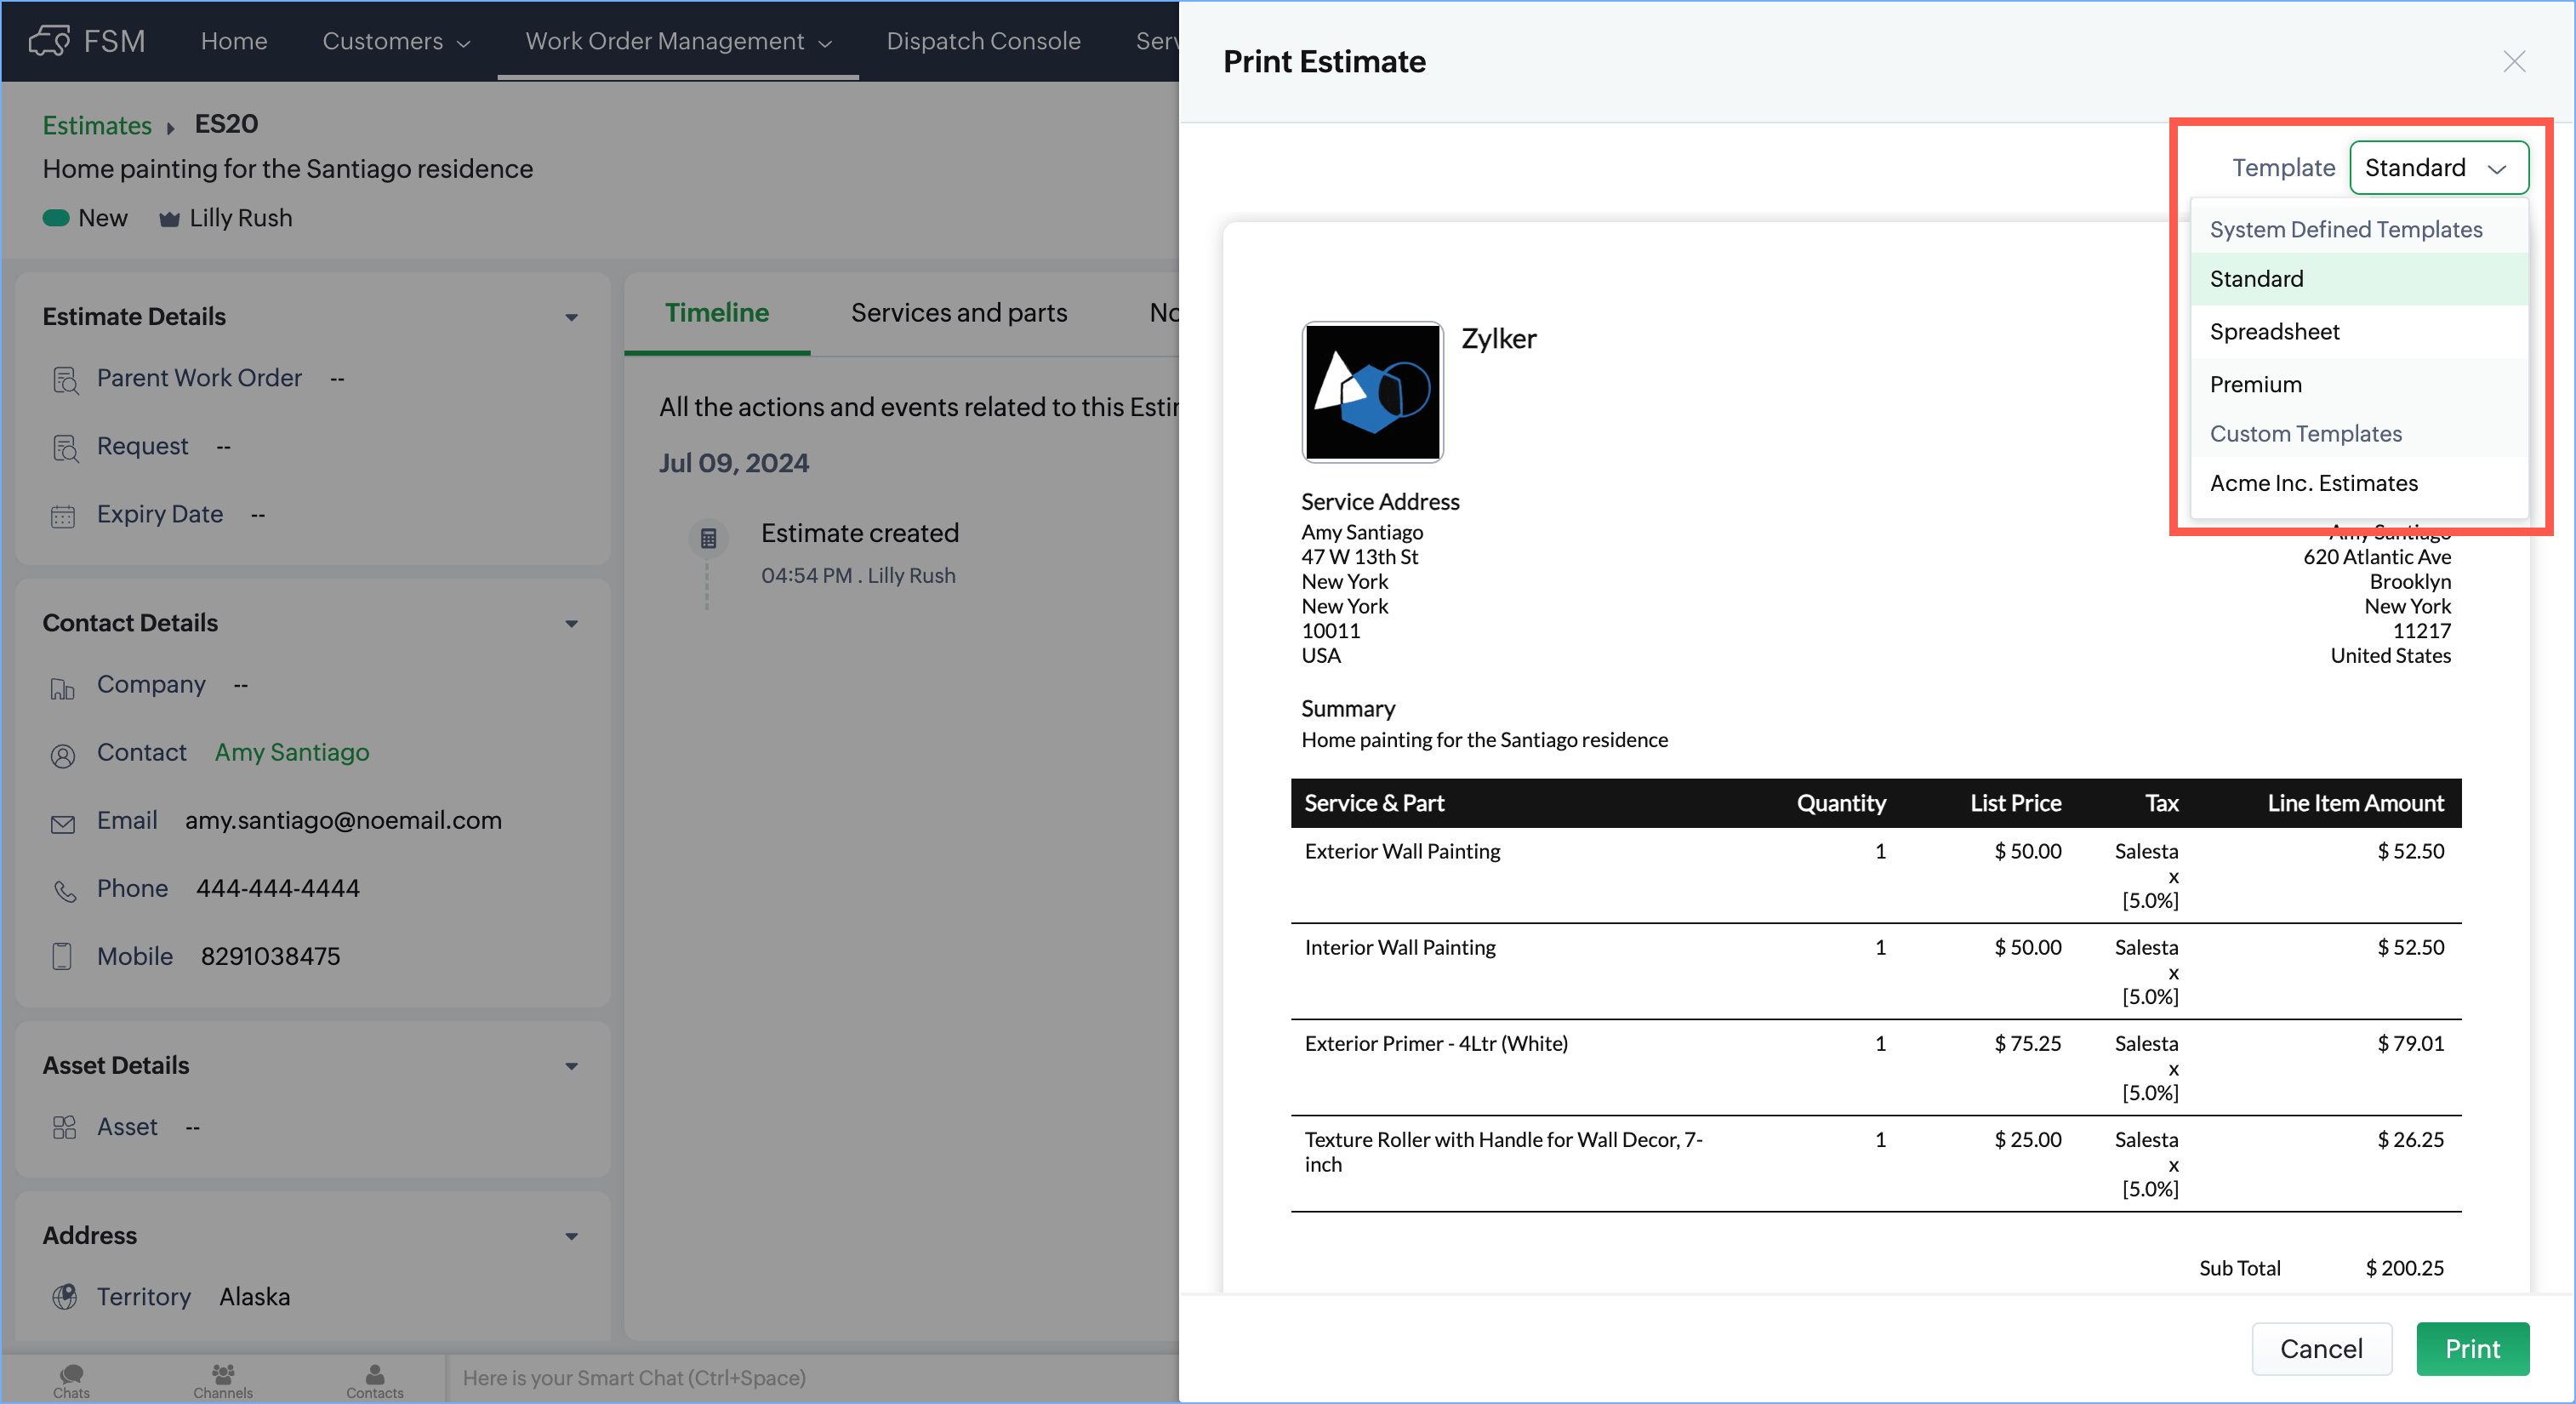
Task: Switch to the Services and parts tab
Action: click(x=958, y=313)
